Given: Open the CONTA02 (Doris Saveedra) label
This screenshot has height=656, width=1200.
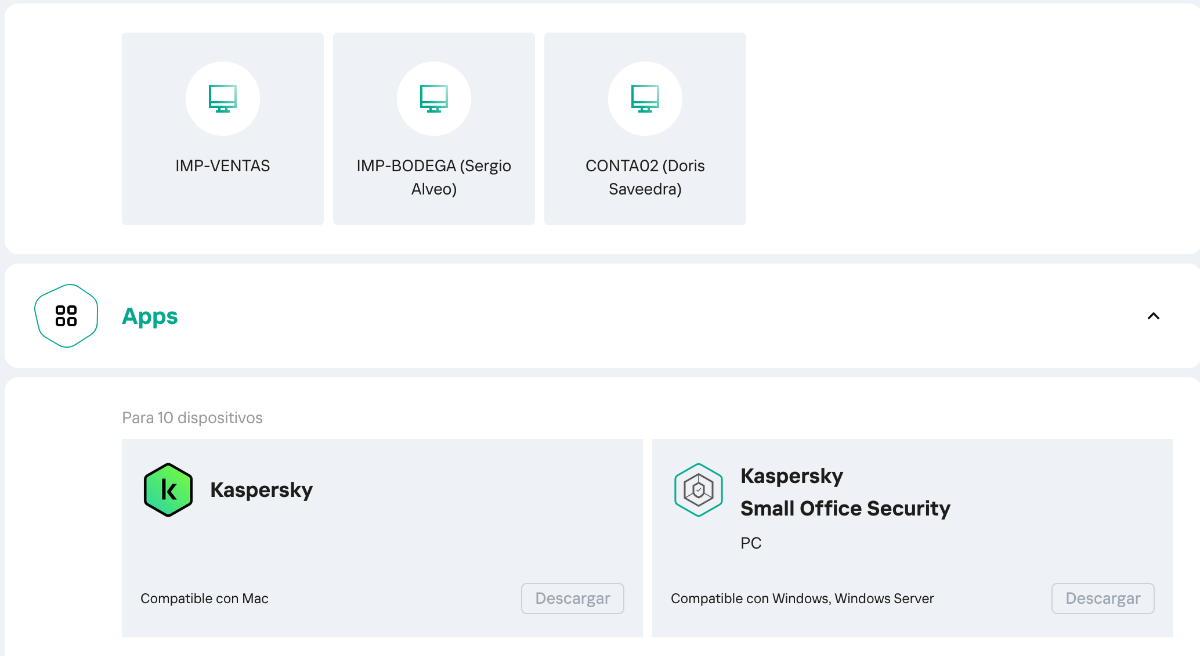Looking at the screenshot, I should [645, 177].
